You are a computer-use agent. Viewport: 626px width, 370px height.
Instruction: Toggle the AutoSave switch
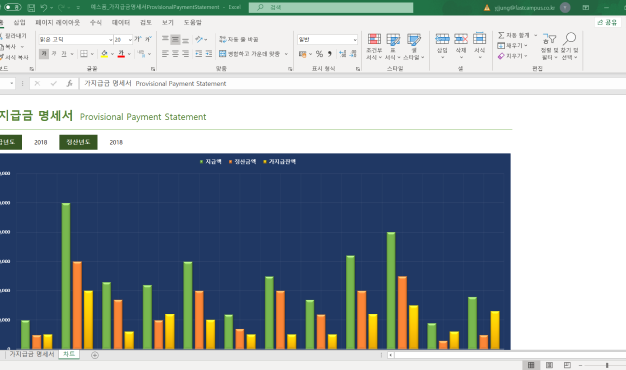pyautogui.click(x=13, y=7)
